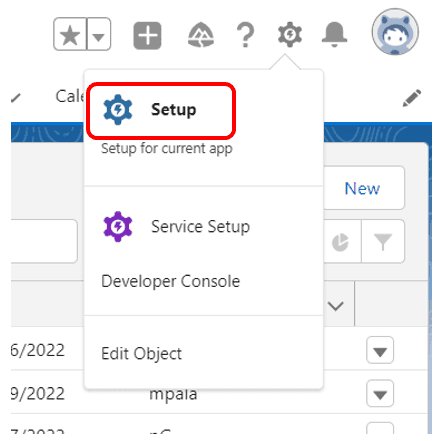Click the Setup gear icon in header

(x=290, y=34)
